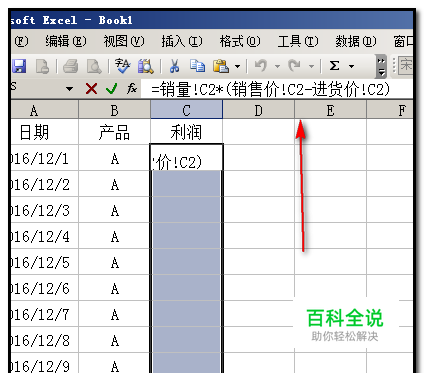The width and height of the screenshot is (424, 373).
Task: Click the date cell 16/12/6
Action: (x=45, y=288)
